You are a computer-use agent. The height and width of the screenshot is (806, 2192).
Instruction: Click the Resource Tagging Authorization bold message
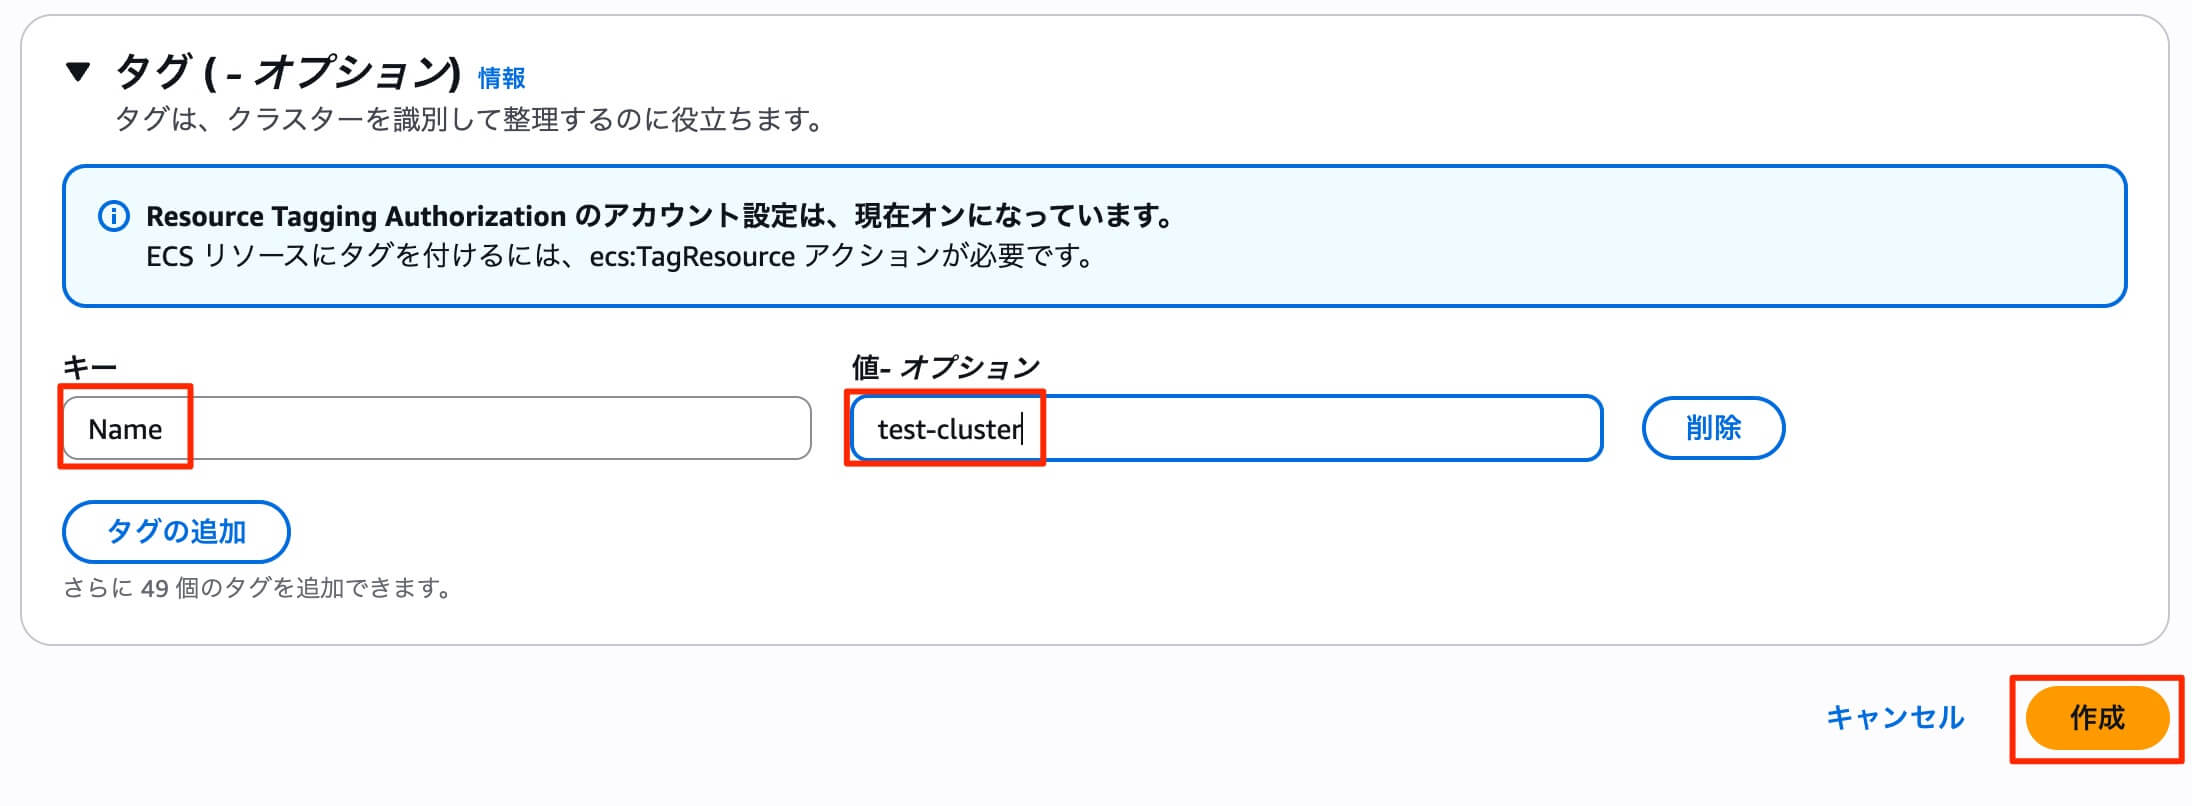click(x=660, y=216)
